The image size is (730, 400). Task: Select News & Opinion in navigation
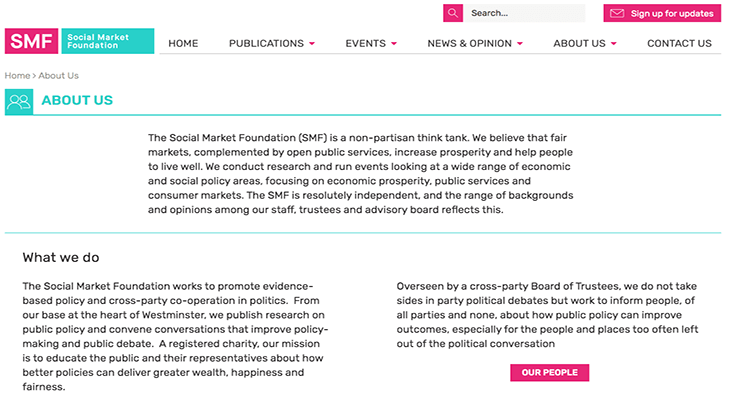point(469,43)
